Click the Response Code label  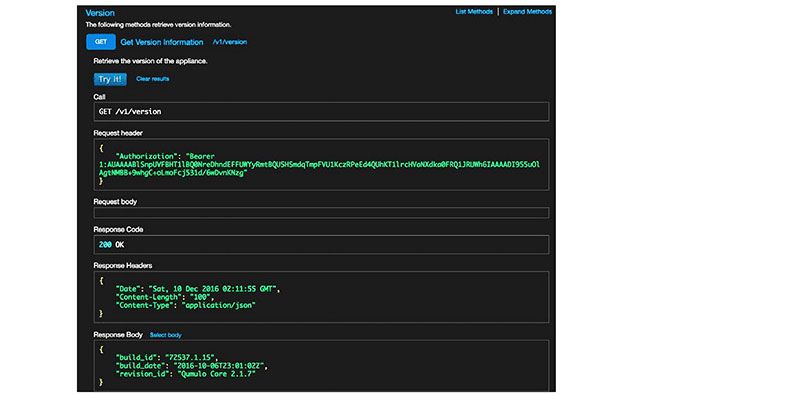pyautogui.click(x=118, y=230)
